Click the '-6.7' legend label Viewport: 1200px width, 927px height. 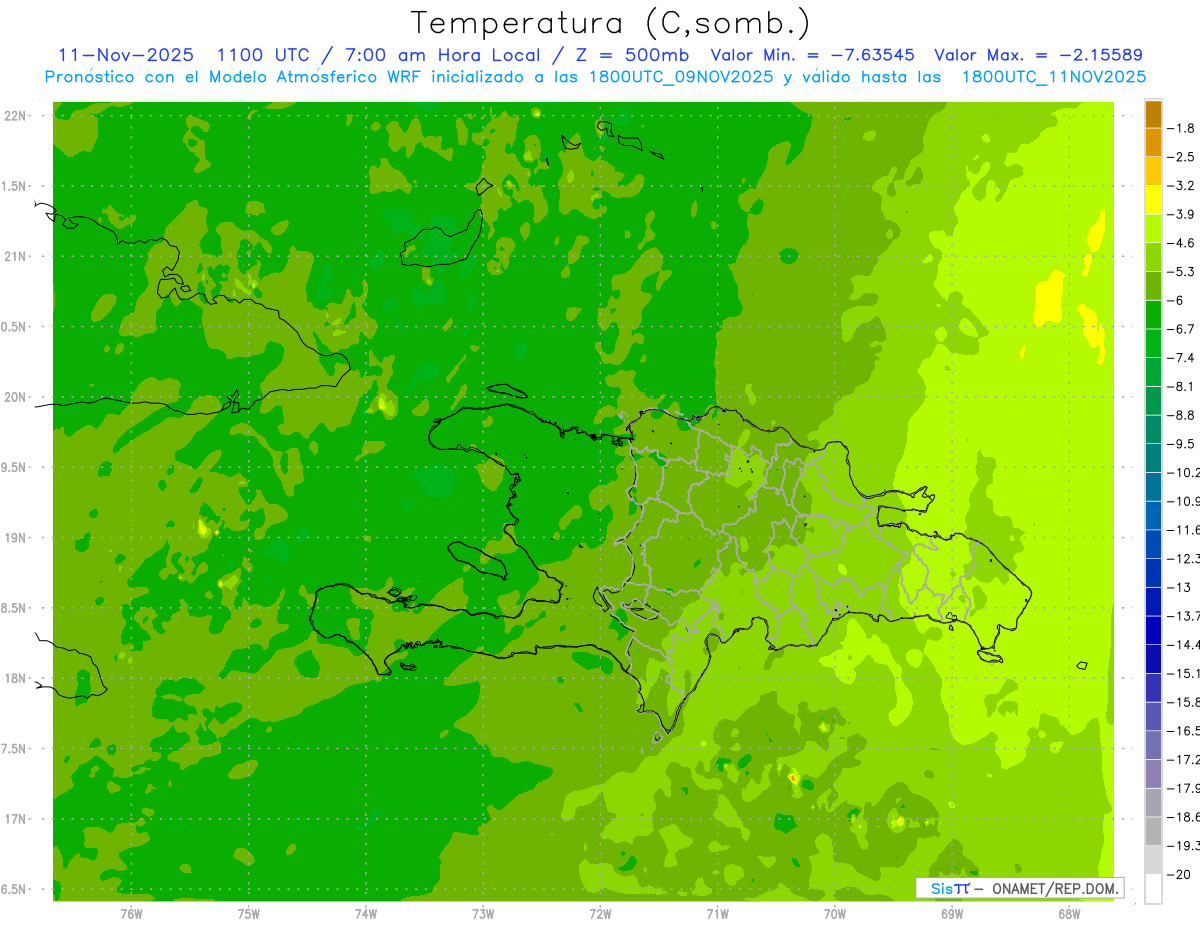tap(1183, 329)
